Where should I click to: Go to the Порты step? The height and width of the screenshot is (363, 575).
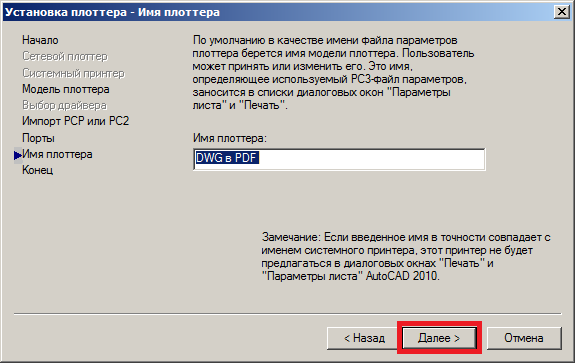39,138
